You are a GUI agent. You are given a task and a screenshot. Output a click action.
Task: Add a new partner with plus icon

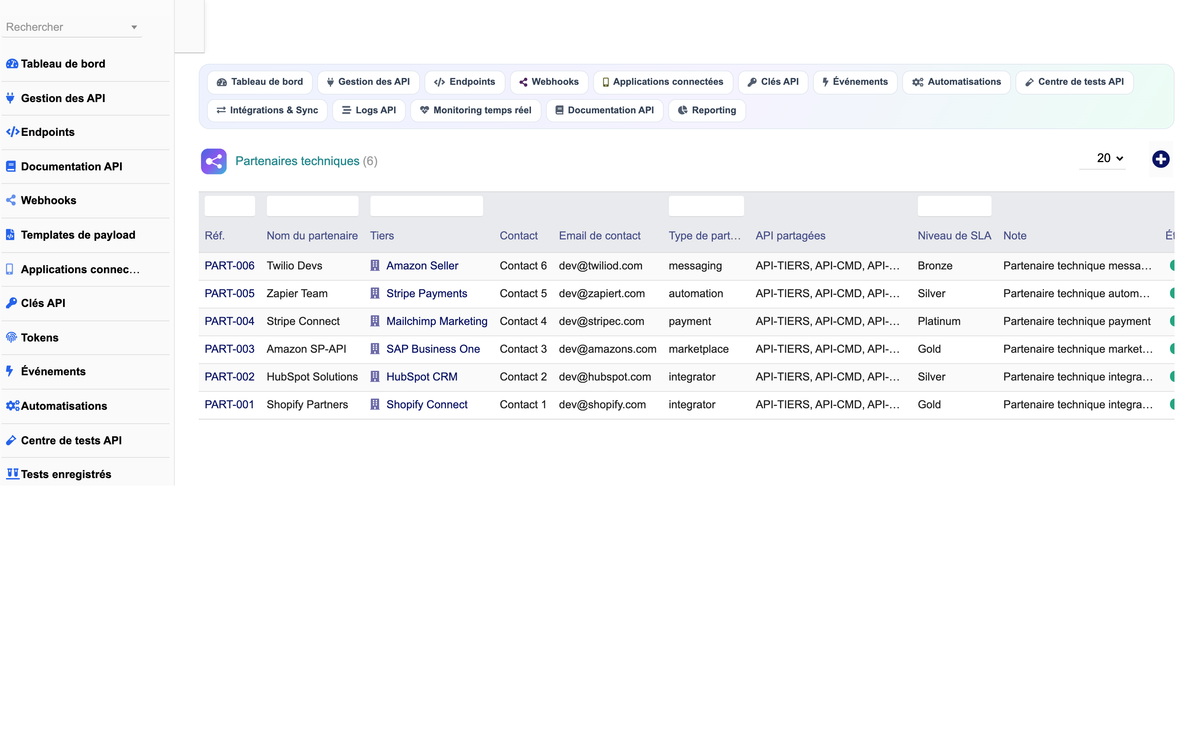click(1161, 159)
